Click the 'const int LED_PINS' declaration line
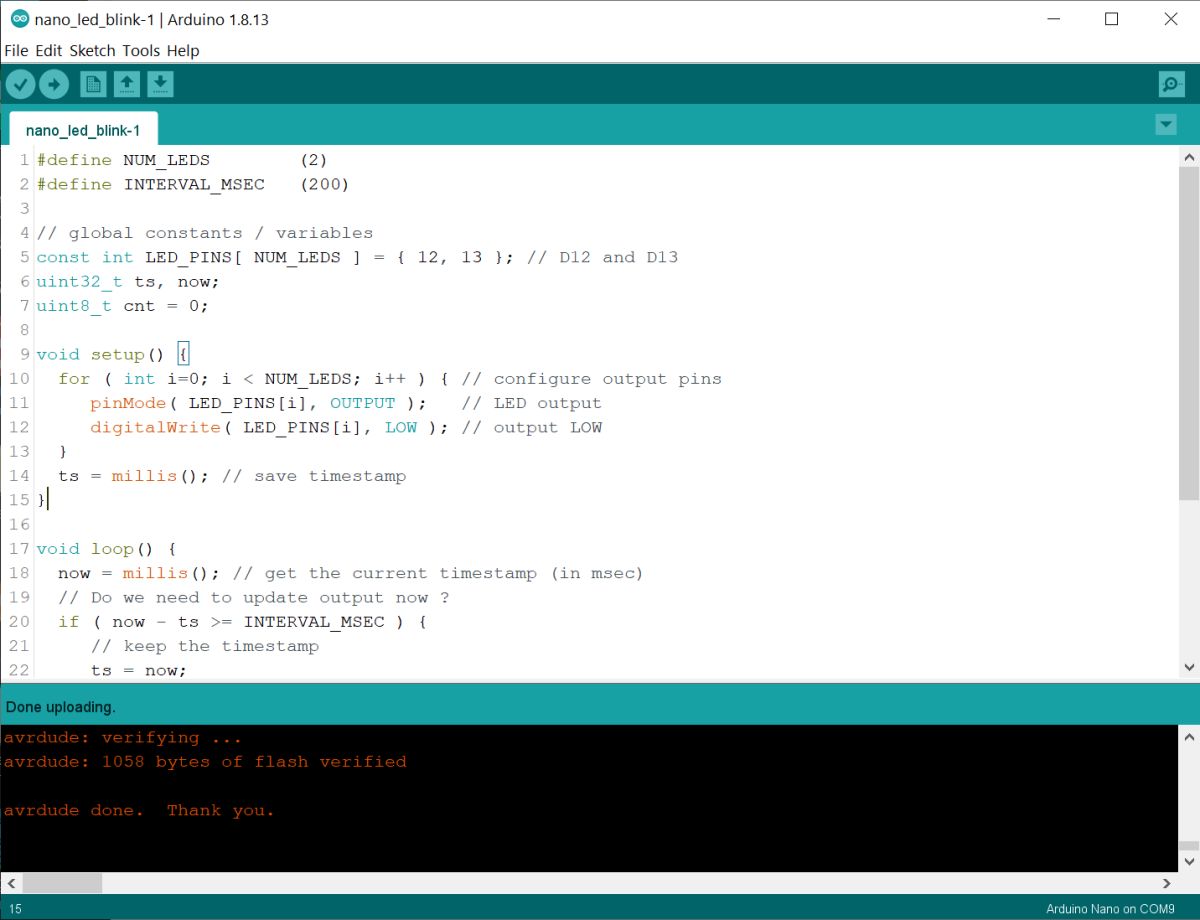The width and height of the screenshot is (1200, 920). pyautogui.click(x=357, y=257)
